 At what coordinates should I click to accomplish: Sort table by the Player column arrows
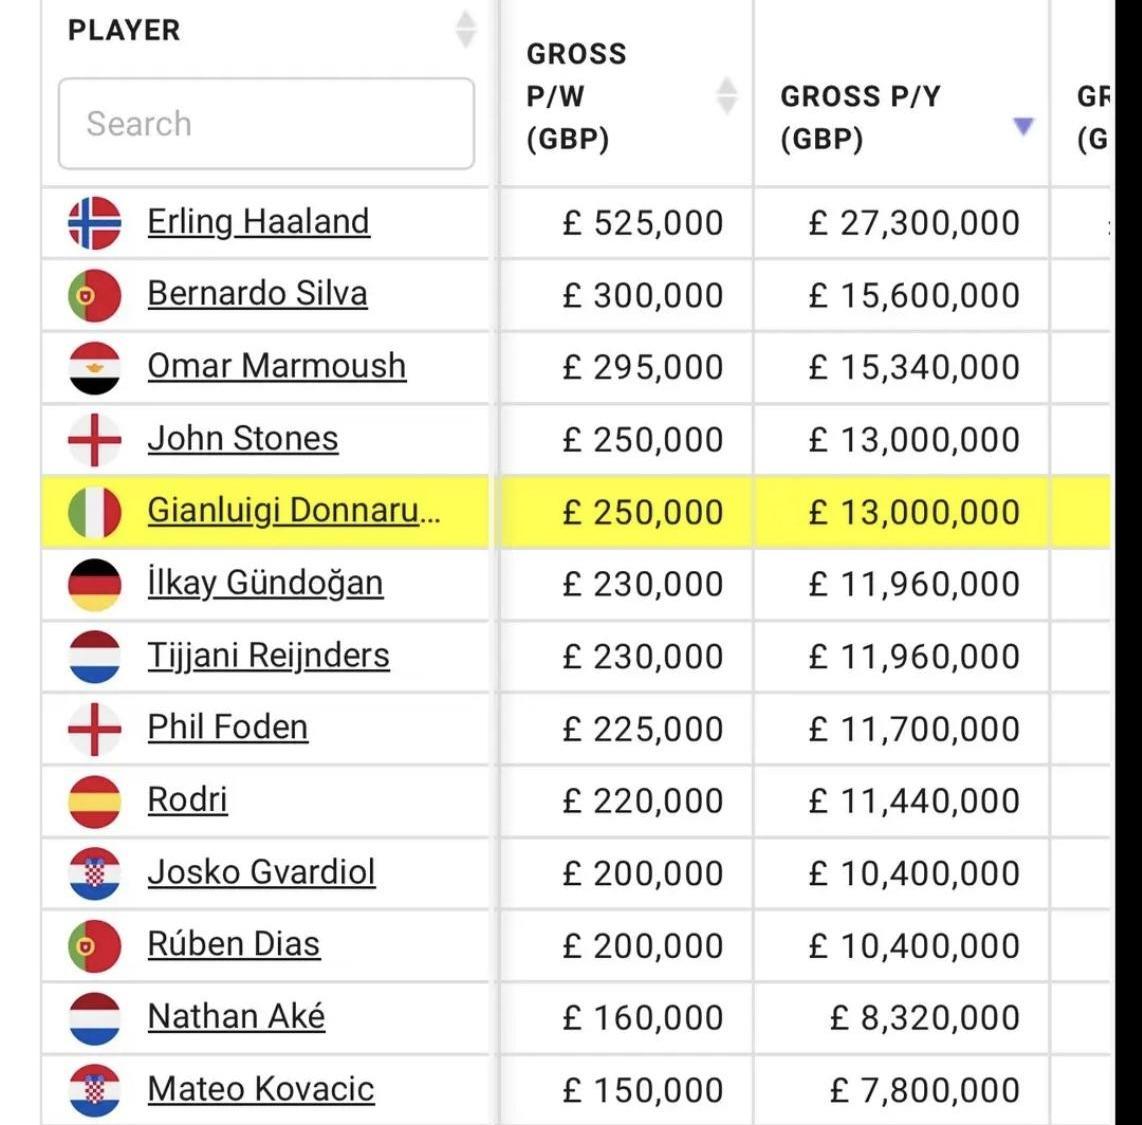tap(465, 29)
